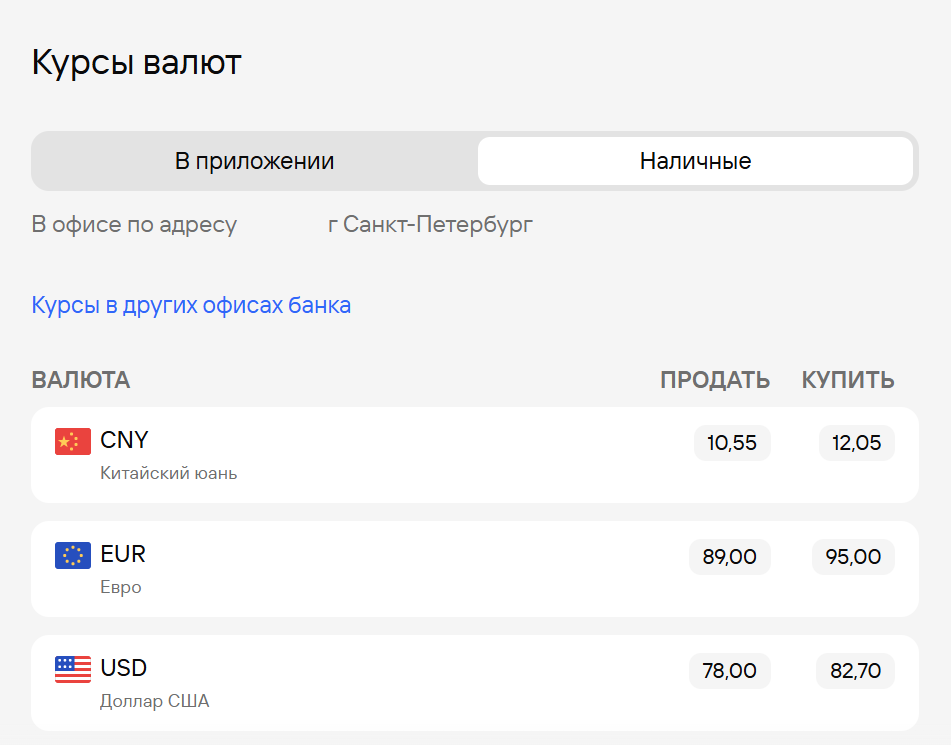Click the United States flag icon

point(73,669)
